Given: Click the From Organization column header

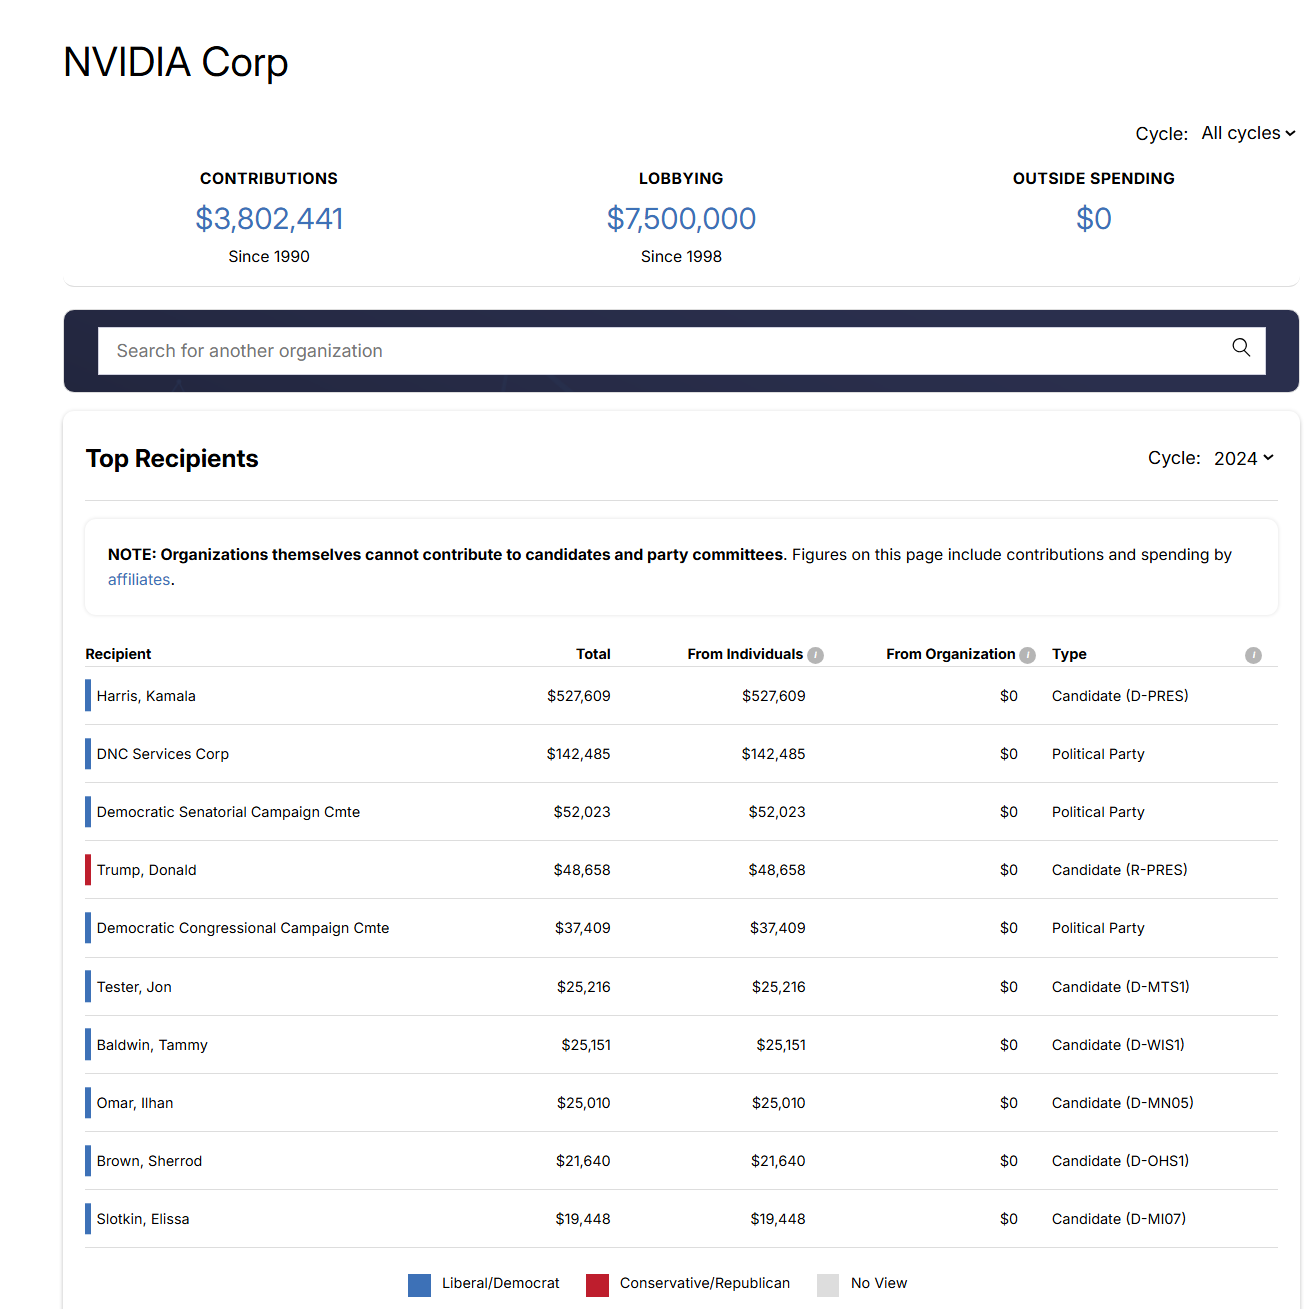Looking at the screenshot, I should click(x=950, y=654).
